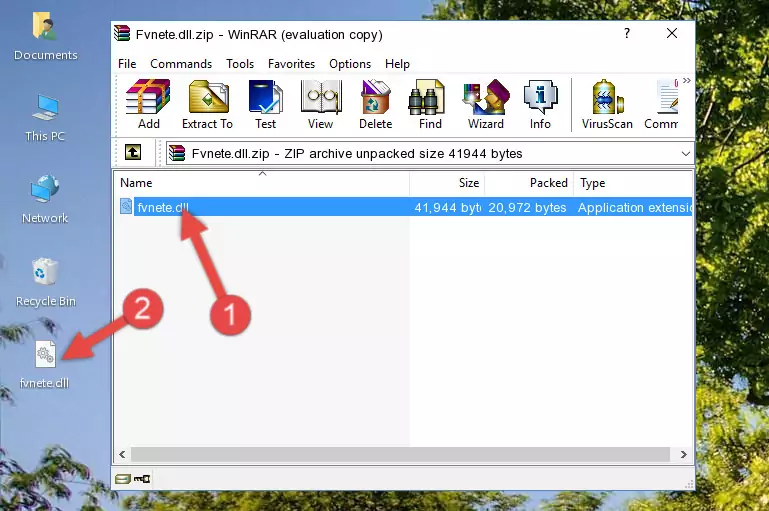Select the Documents desktop icon
This screenshot has height=511, width=769.
(x=45, y=36)
